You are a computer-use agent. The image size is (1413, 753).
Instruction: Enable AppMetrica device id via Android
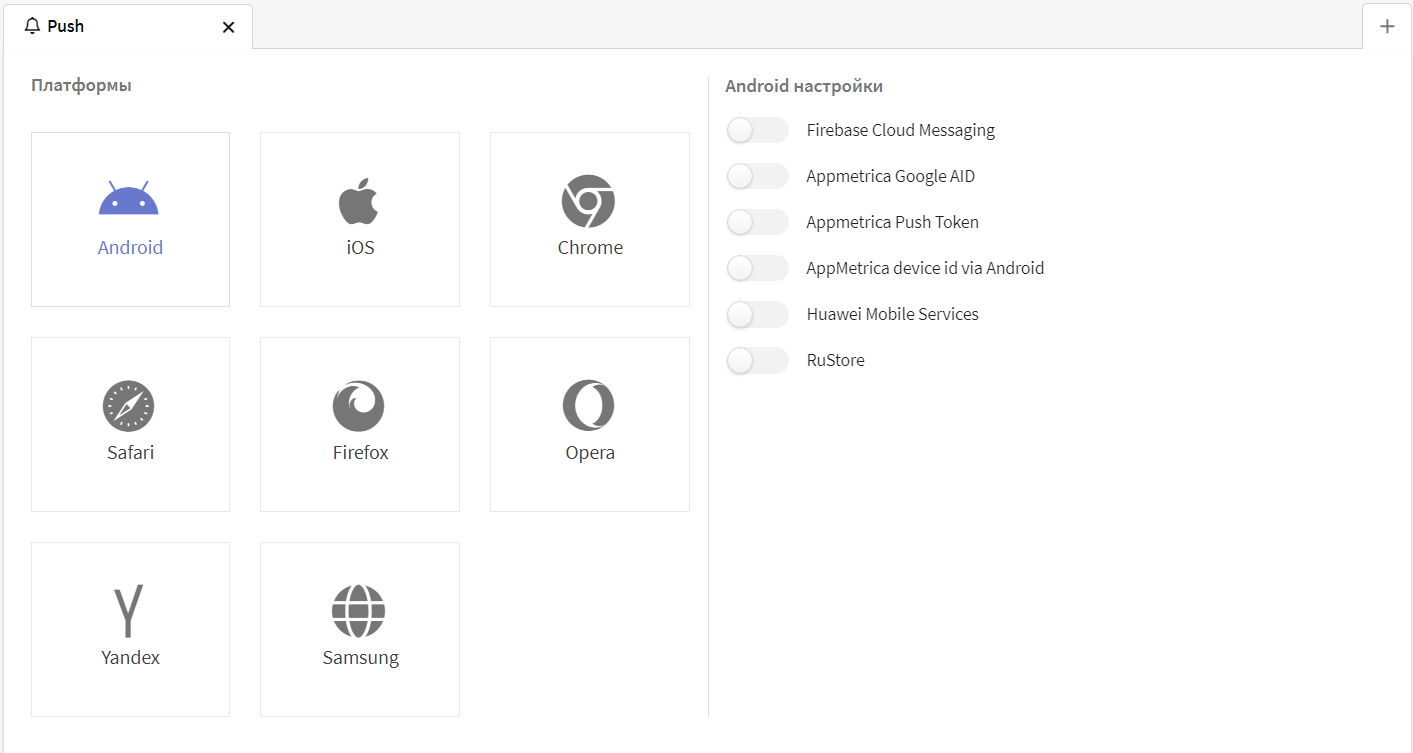(757, 268)
